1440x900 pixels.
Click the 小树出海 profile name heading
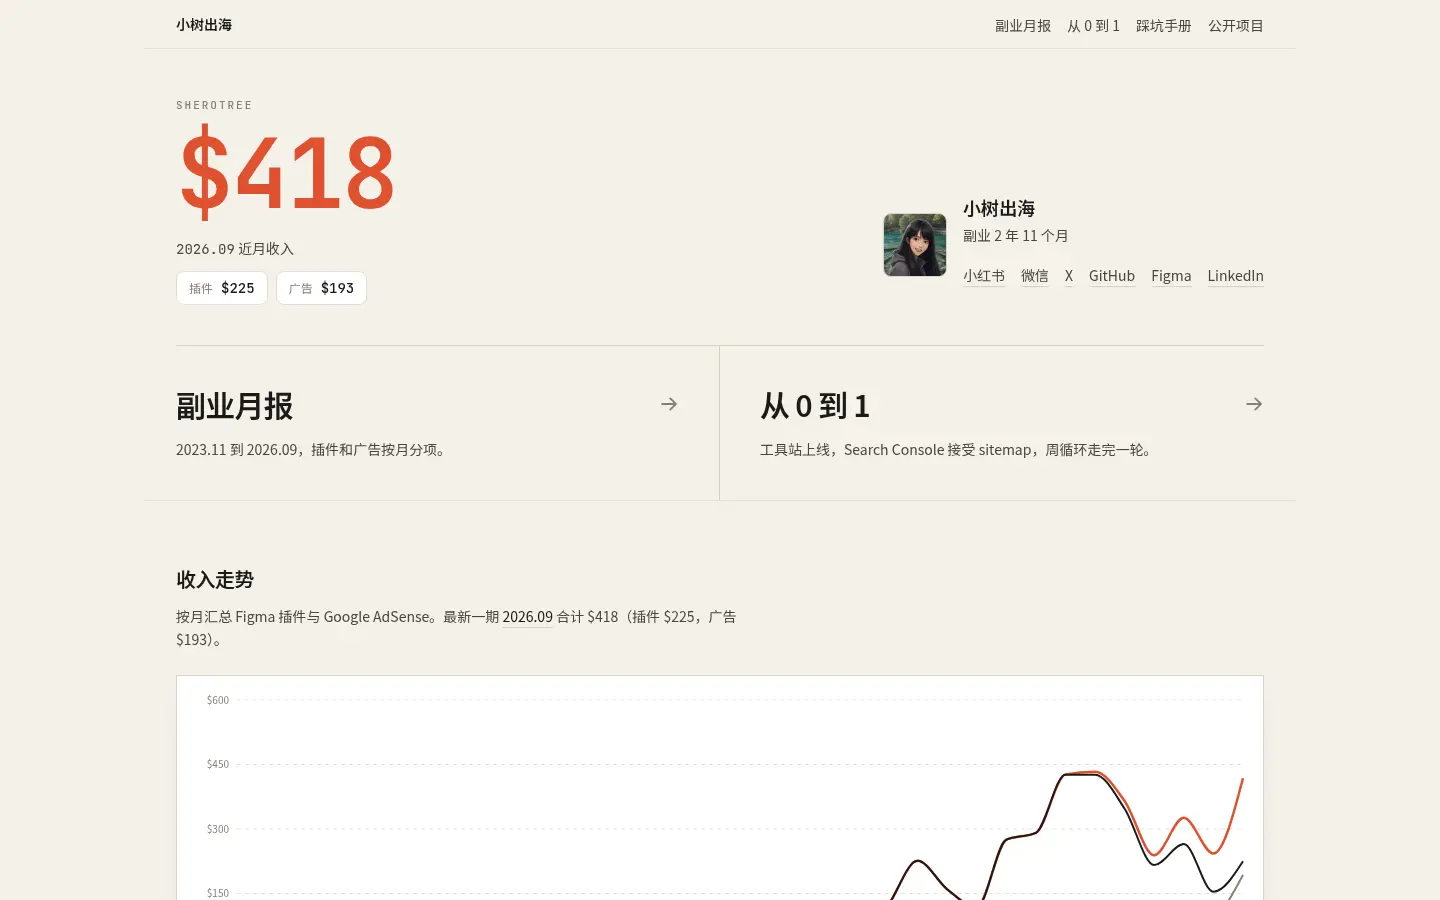click(999, 208)
